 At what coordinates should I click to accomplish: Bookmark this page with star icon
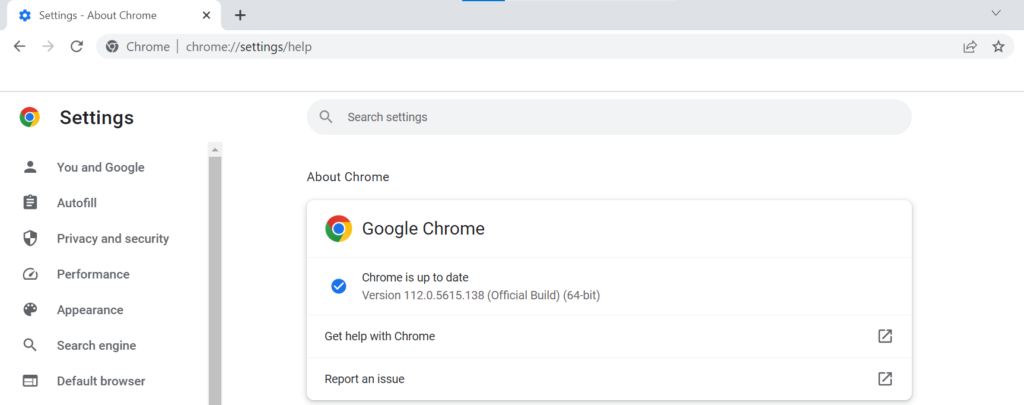997,47
